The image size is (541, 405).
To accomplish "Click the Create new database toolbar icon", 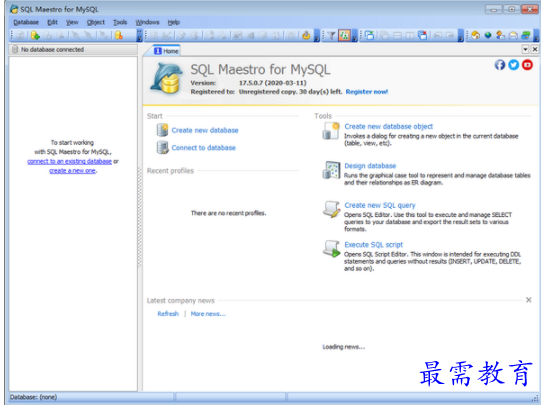I will tap(35, 35).
